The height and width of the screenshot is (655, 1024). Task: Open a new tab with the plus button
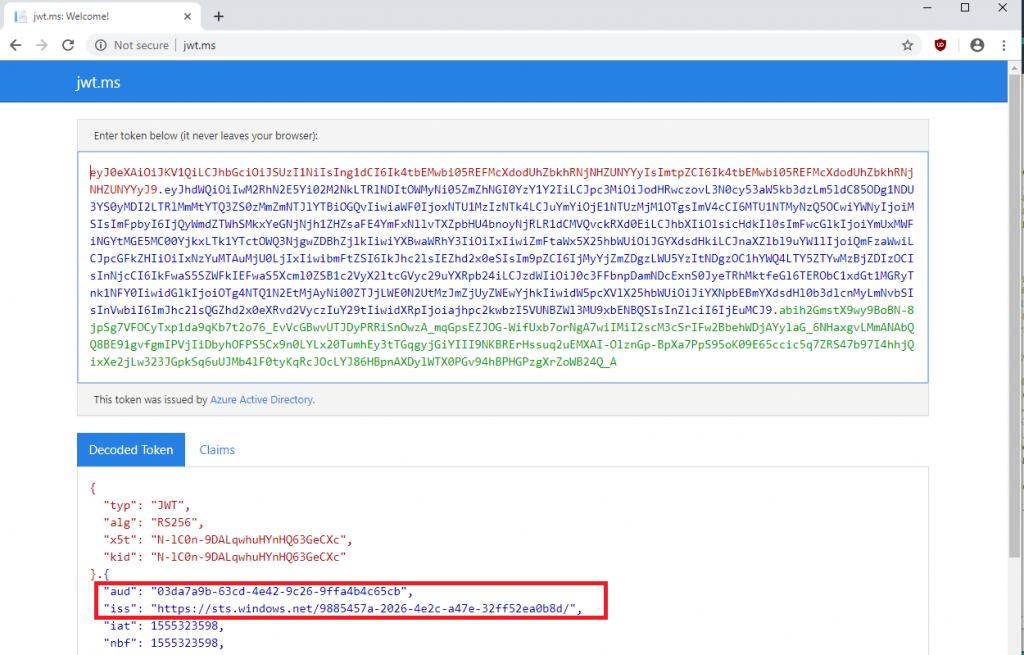(219, 16)
